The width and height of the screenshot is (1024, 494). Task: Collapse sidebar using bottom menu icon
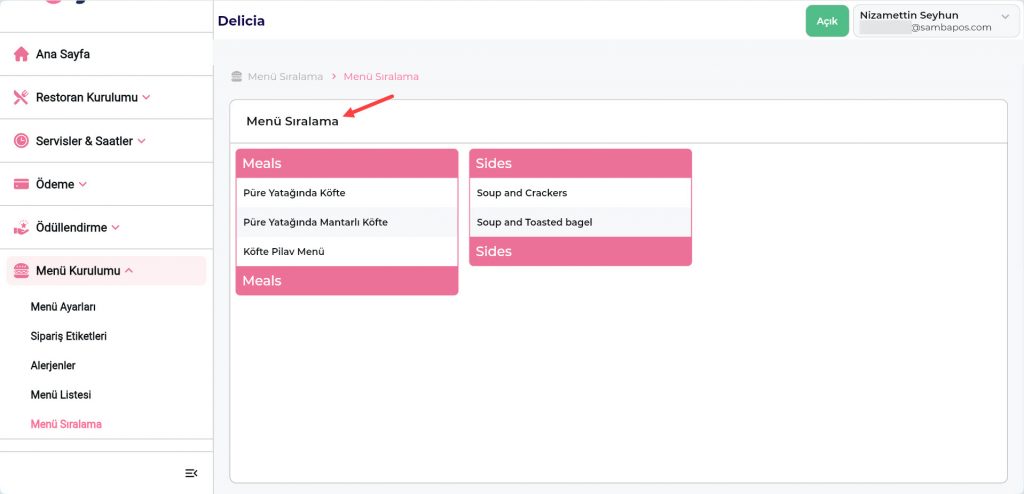191,473
